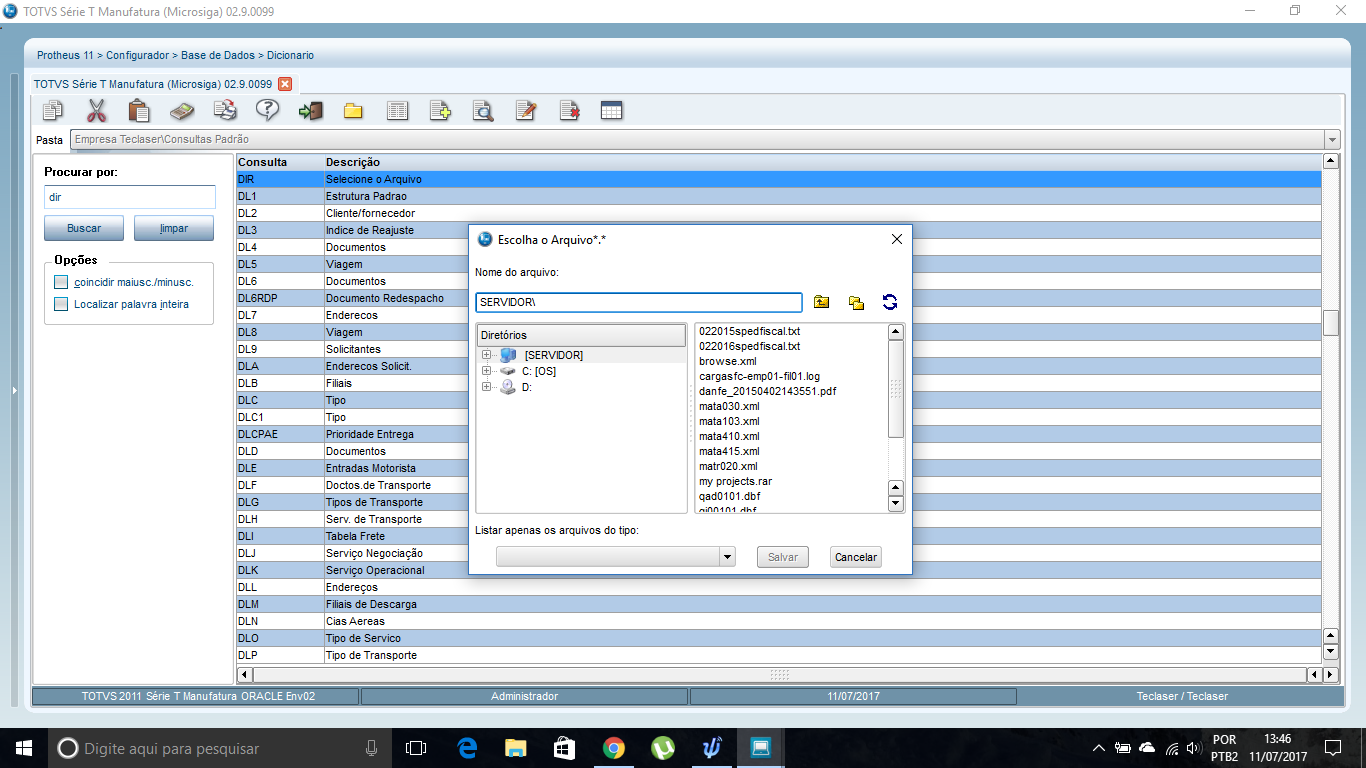Click the exit door toolbar icon
Screen dimensions: 1366x768
[311, 110]
